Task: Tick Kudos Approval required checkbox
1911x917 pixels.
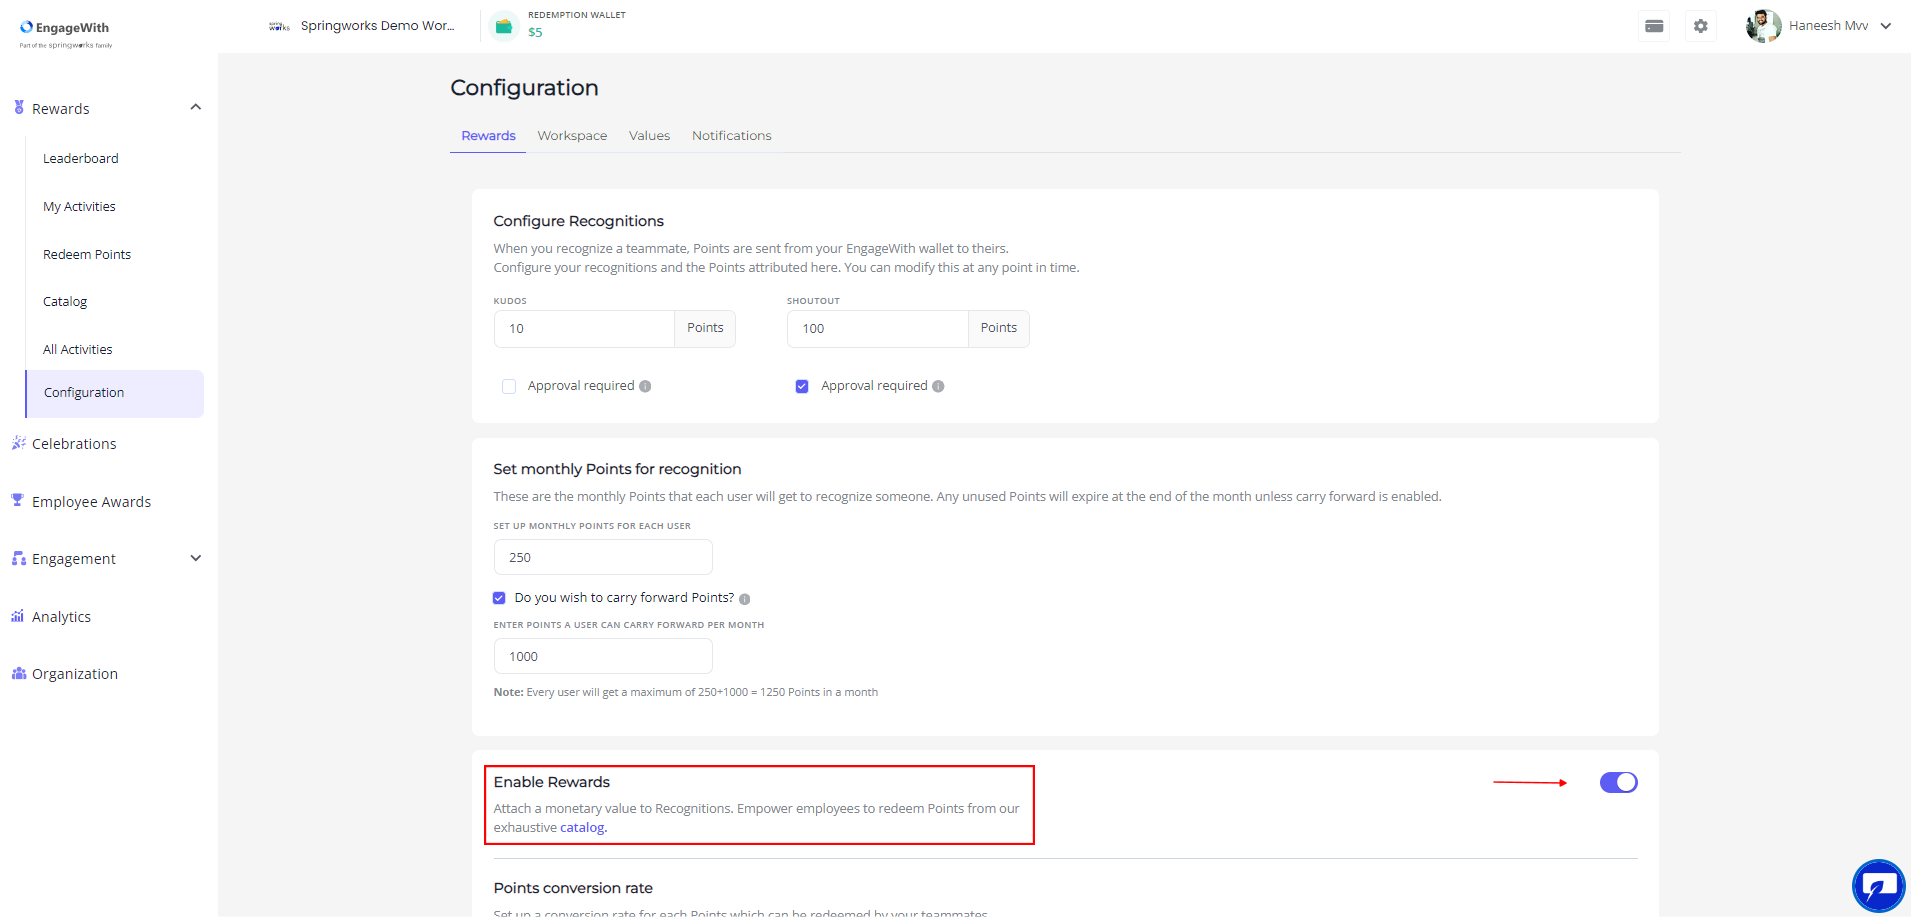Action: coord(509,386)
